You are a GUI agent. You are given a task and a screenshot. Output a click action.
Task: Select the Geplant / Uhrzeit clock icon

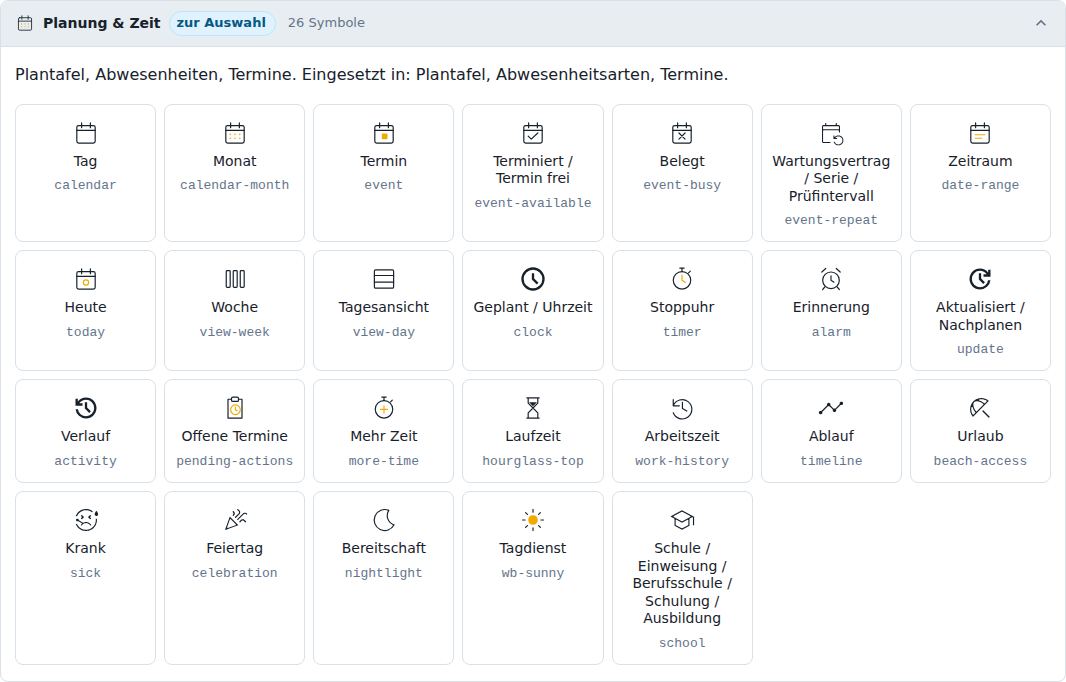point(533,279)
